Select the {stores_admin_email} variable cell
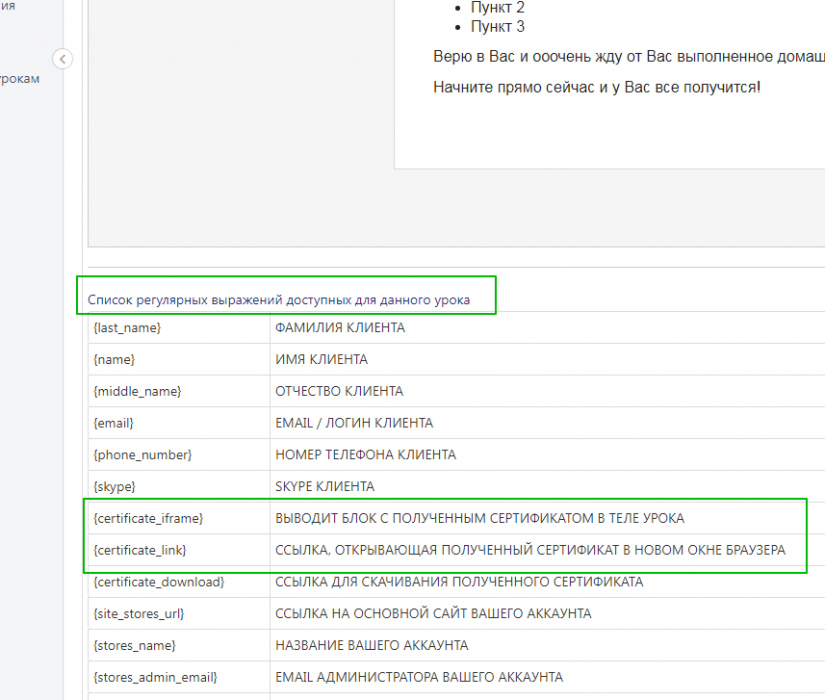825x700 pixels. click(155, 677)
